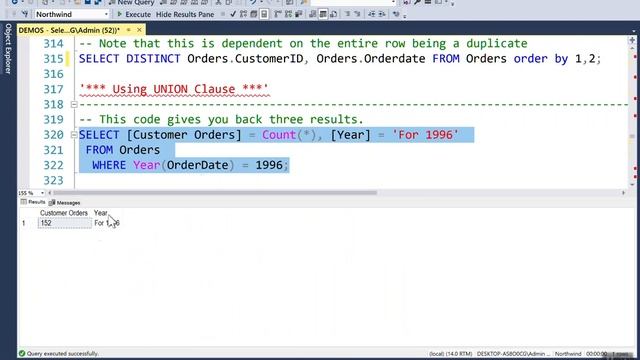Click the Hide Results Pane button
The width and height of the screenshot is (640, 360).
[x=185, y=14]
